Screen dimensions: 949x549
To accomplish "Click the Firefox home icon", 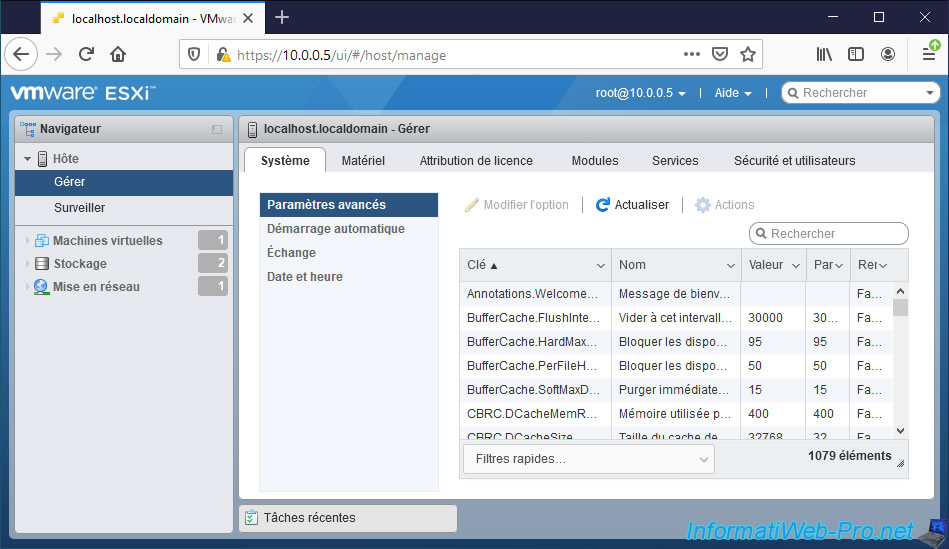I will click(118, 54).
